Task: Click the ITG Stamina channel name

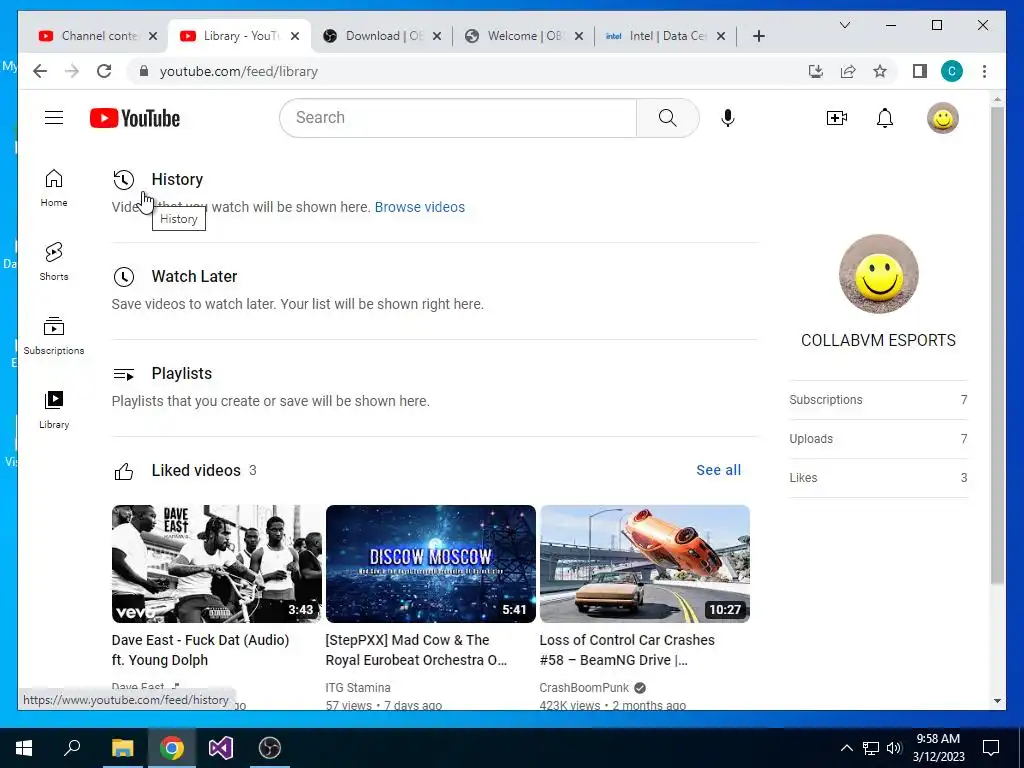Action: click(358, 688)
